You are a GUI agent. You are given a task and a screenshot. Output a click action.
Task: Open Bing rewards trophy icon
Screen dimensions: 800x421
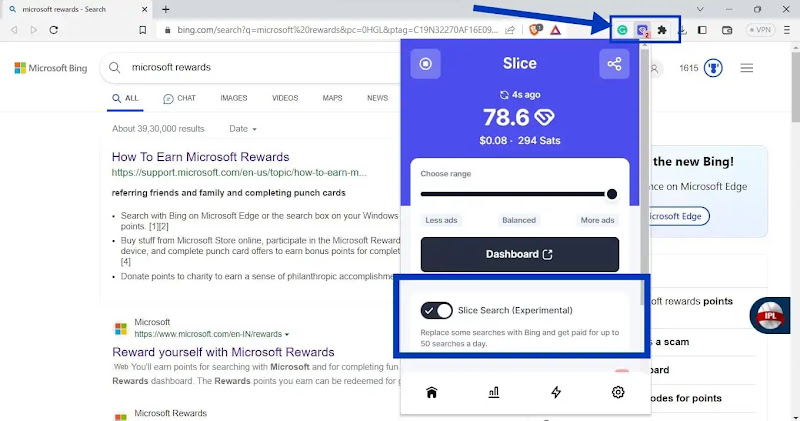713,68
